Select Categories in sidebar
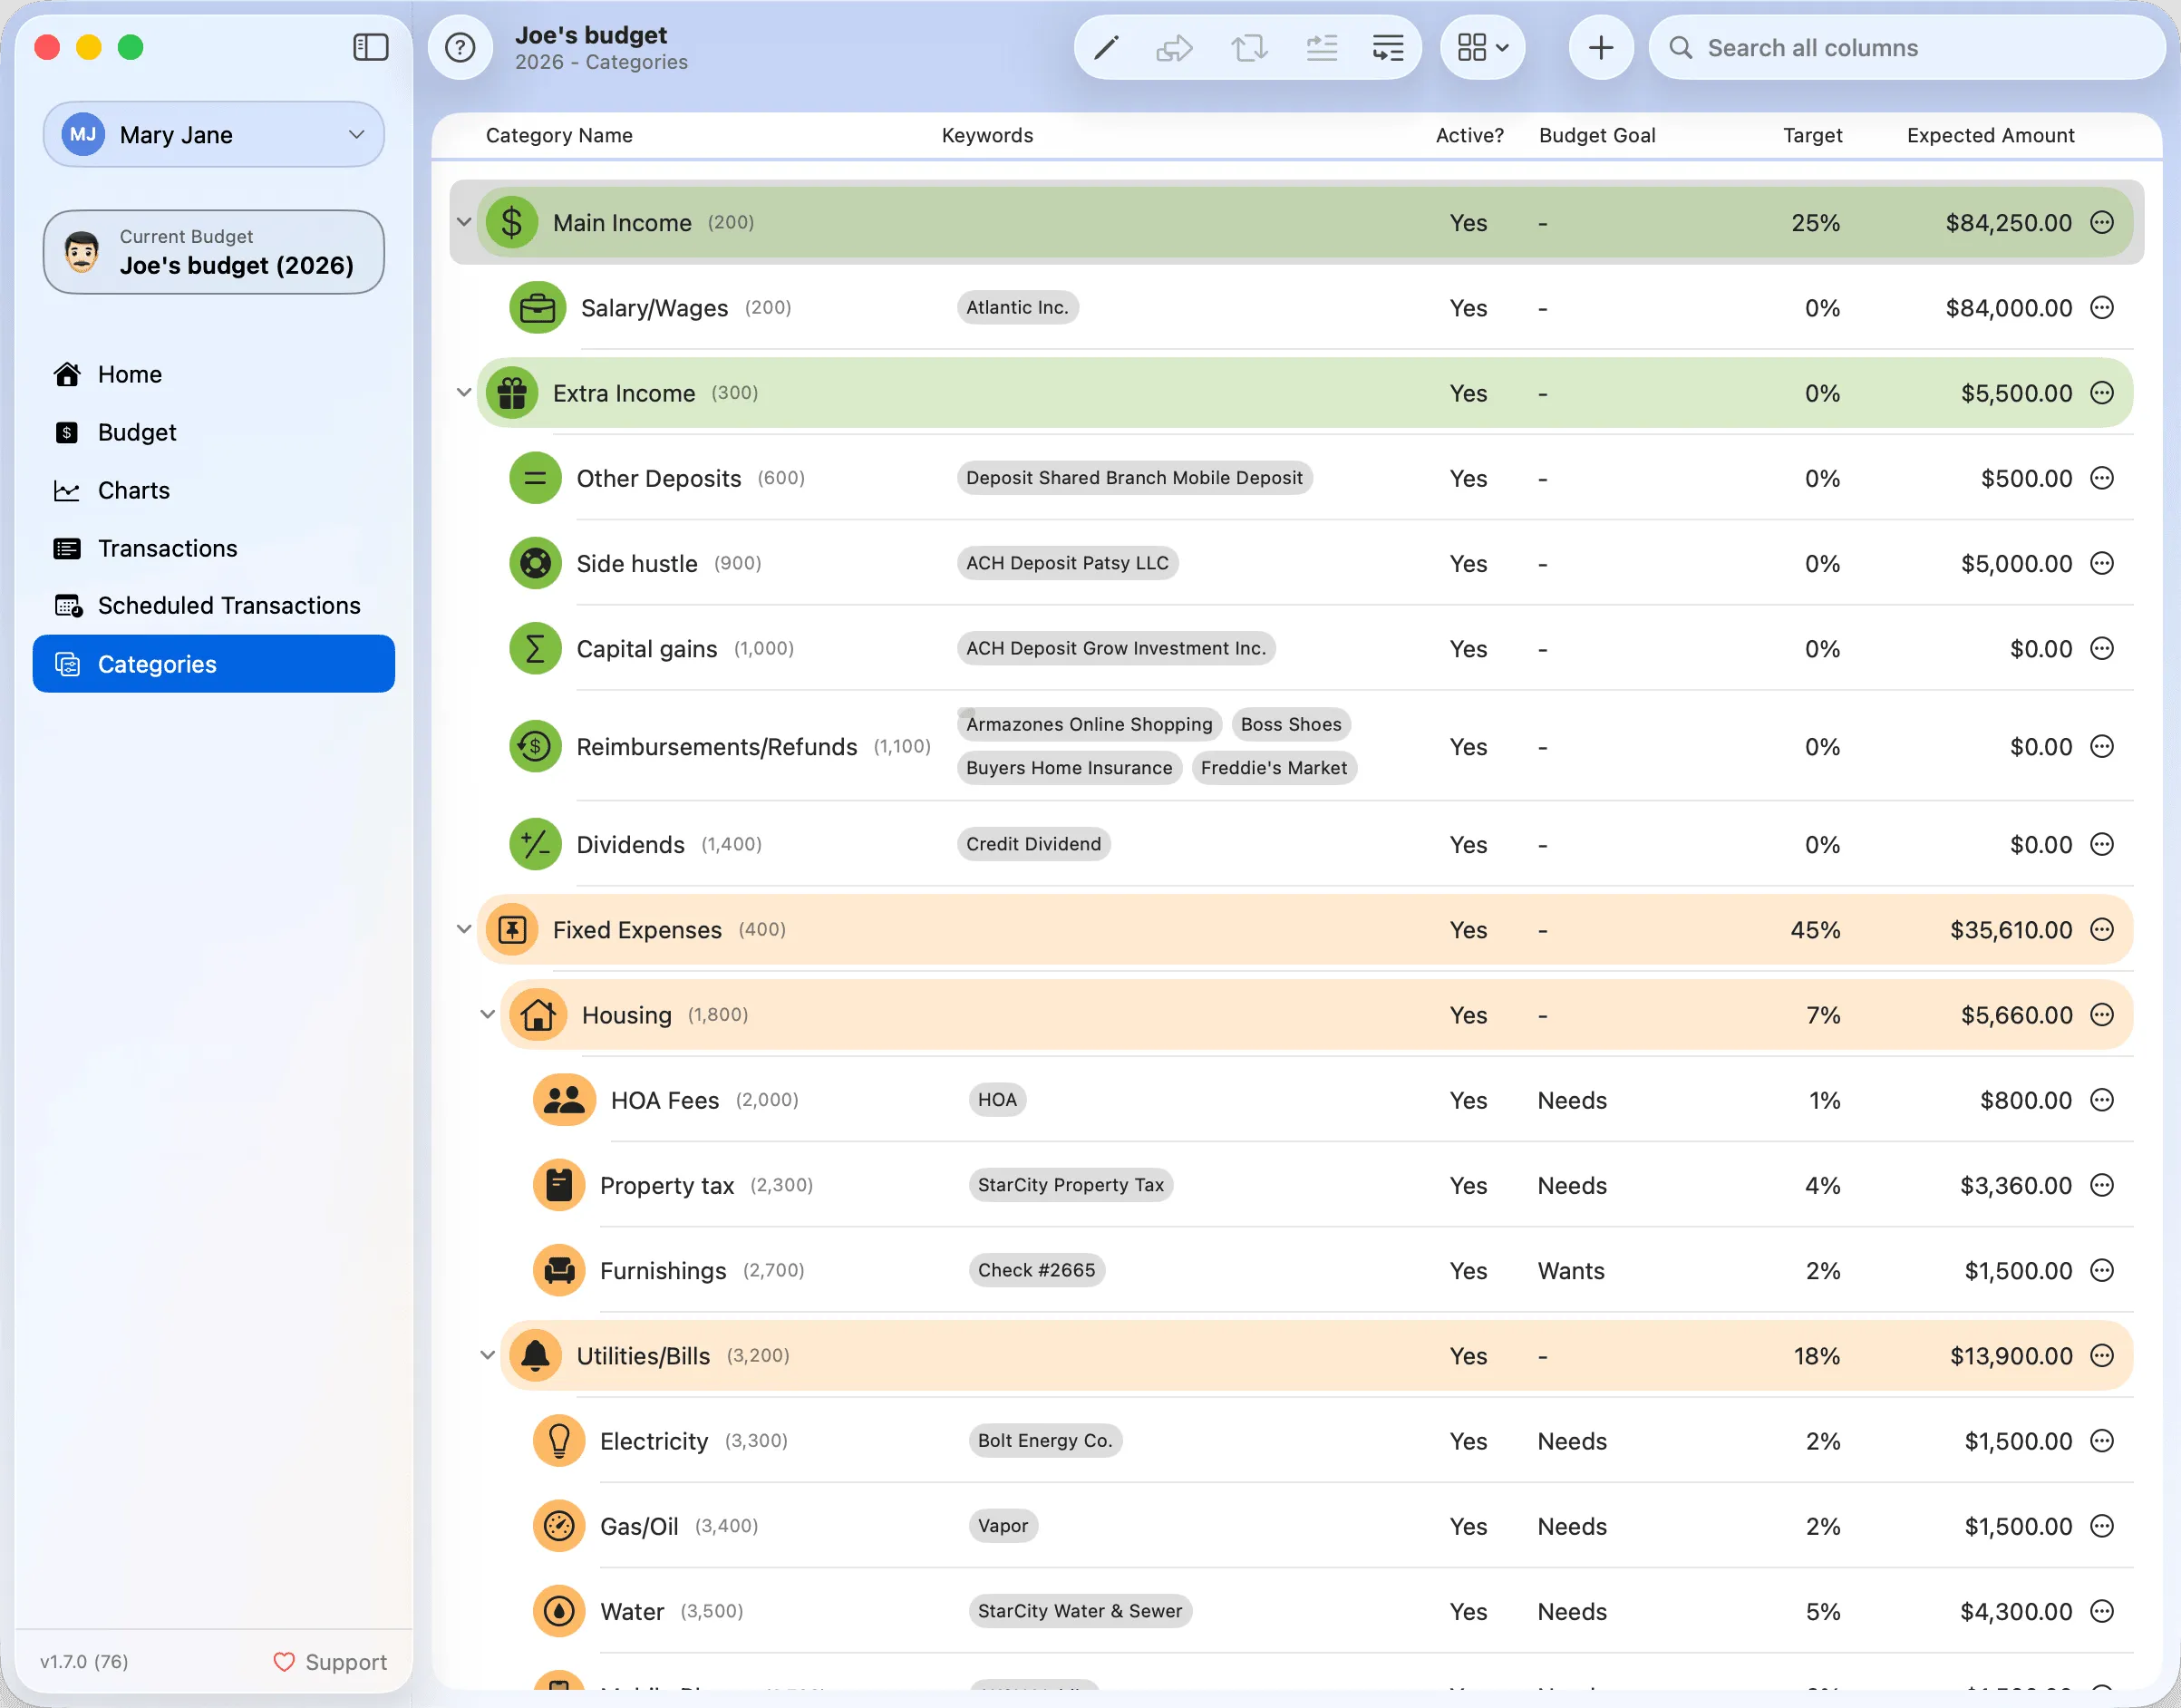This screenshot has width=2181, height=1708. [x=213, y=664]
